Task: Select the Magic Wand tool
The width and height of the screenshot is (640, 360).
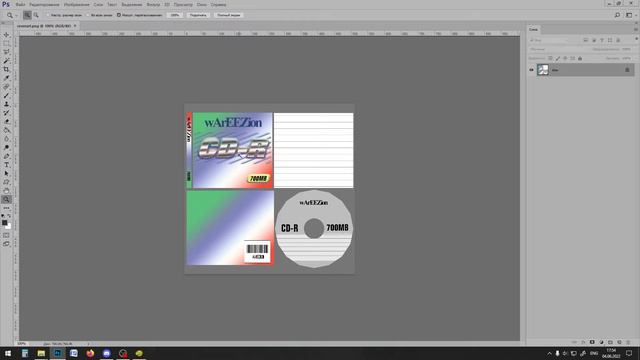Action: click(x=6, y=60)
